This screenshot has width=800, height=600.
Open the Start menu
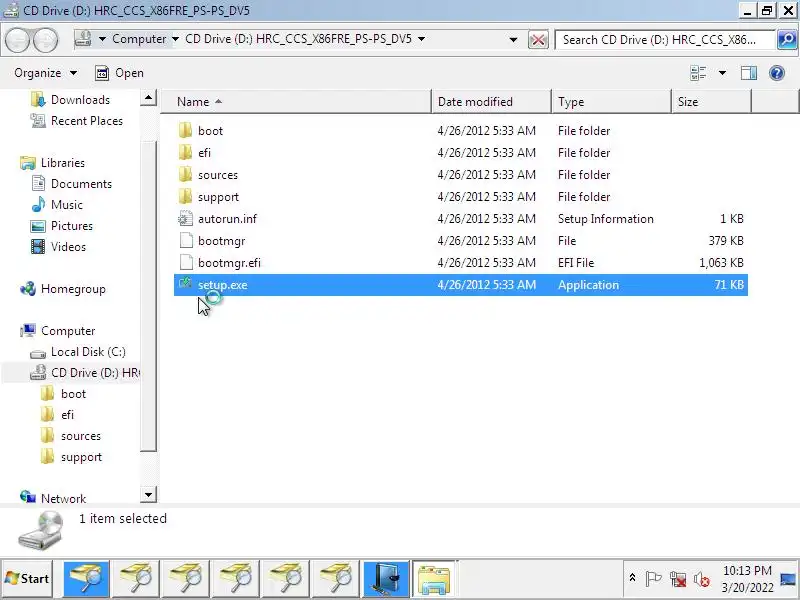click(x=27, y=579)
